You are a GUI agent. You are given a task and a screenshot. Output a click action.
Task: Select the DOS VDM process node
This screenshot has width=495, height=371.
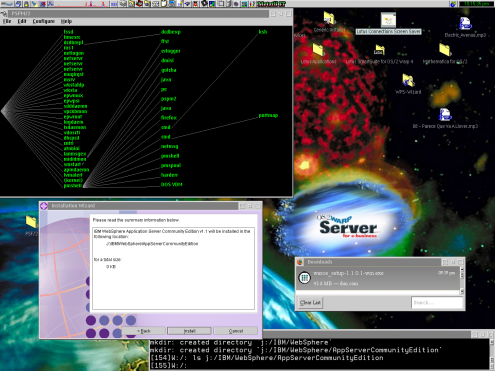coord(172,184)
